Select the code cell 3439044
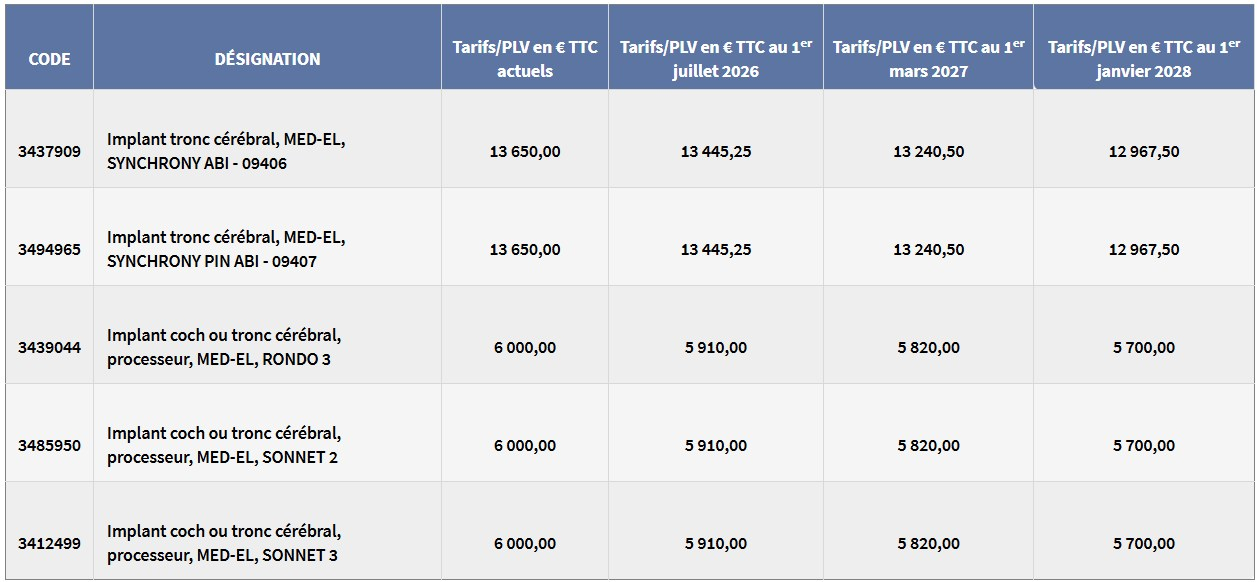The image size is (1257, 582). 49,348
